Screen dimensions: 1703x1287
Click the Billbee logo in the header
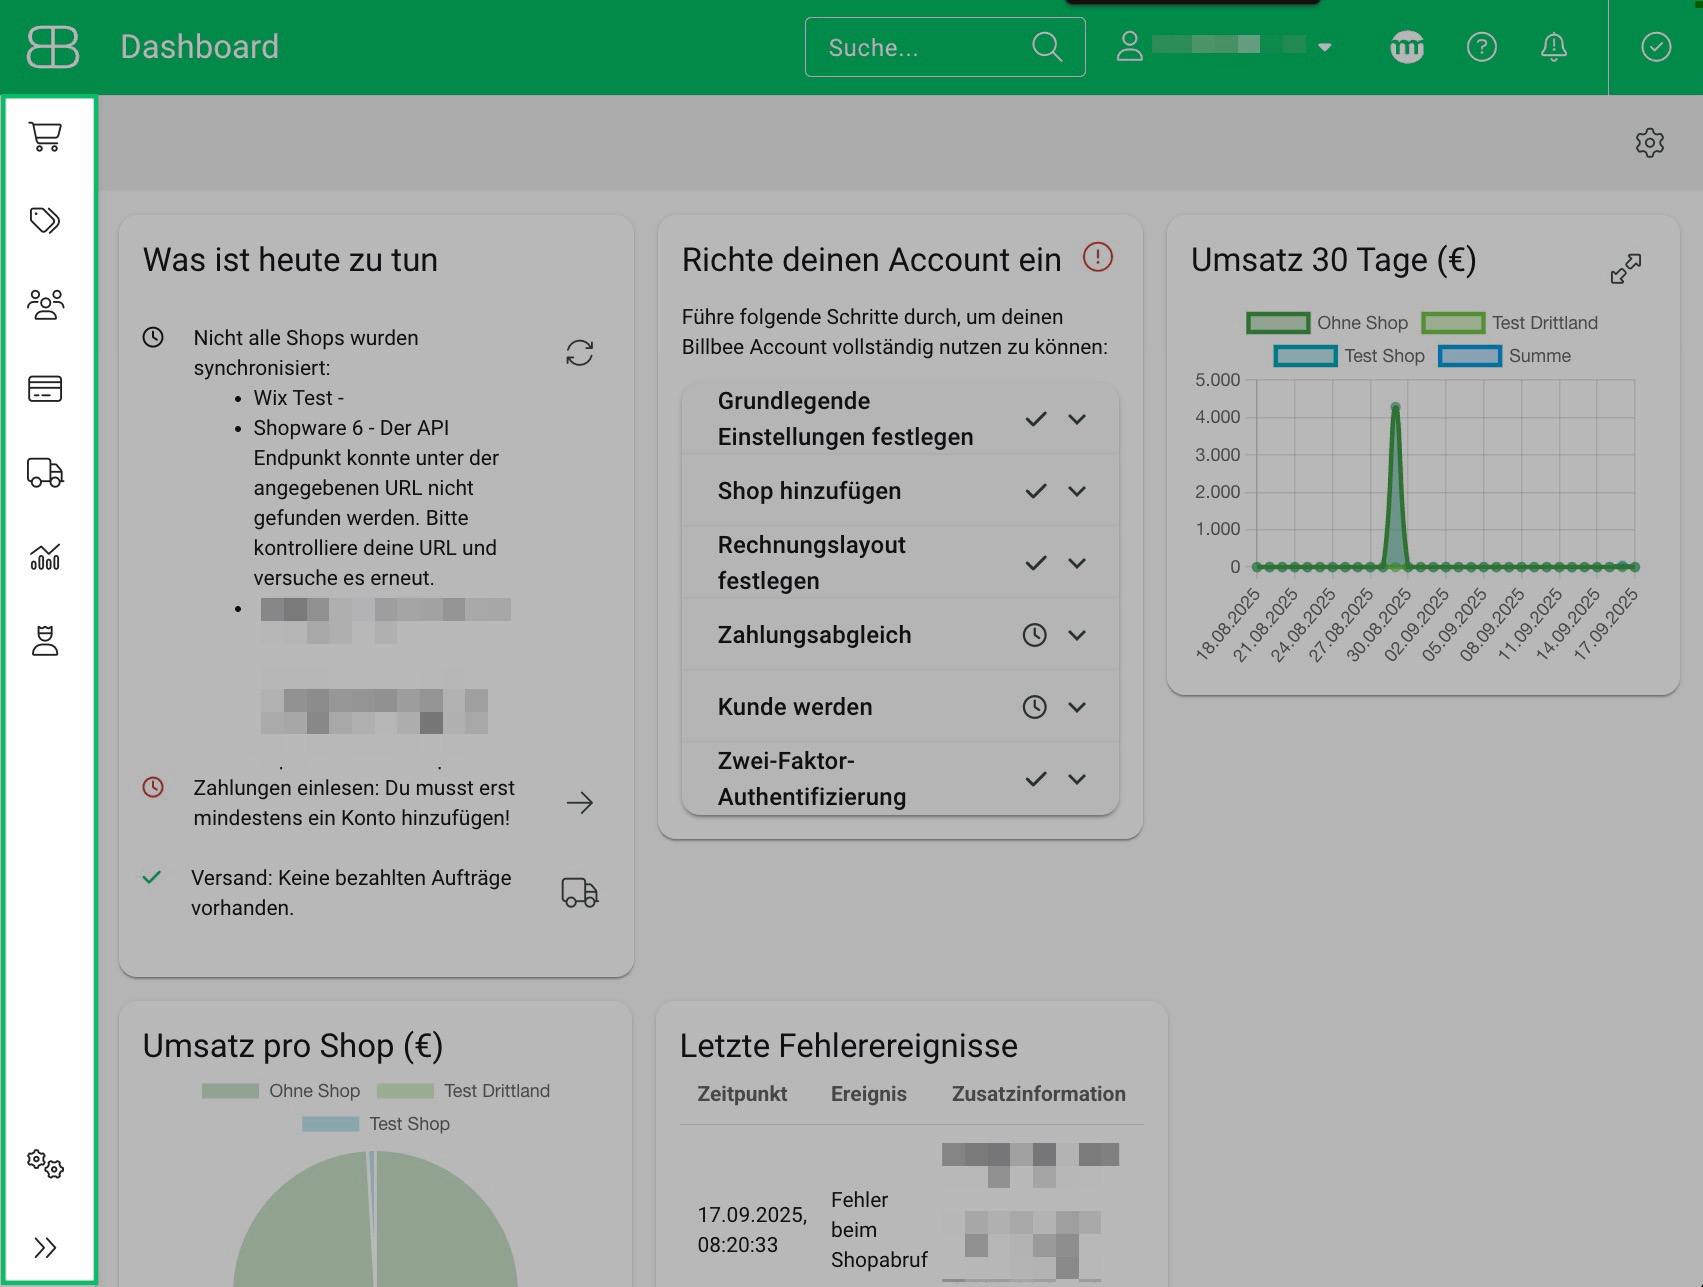pos(53,47)
